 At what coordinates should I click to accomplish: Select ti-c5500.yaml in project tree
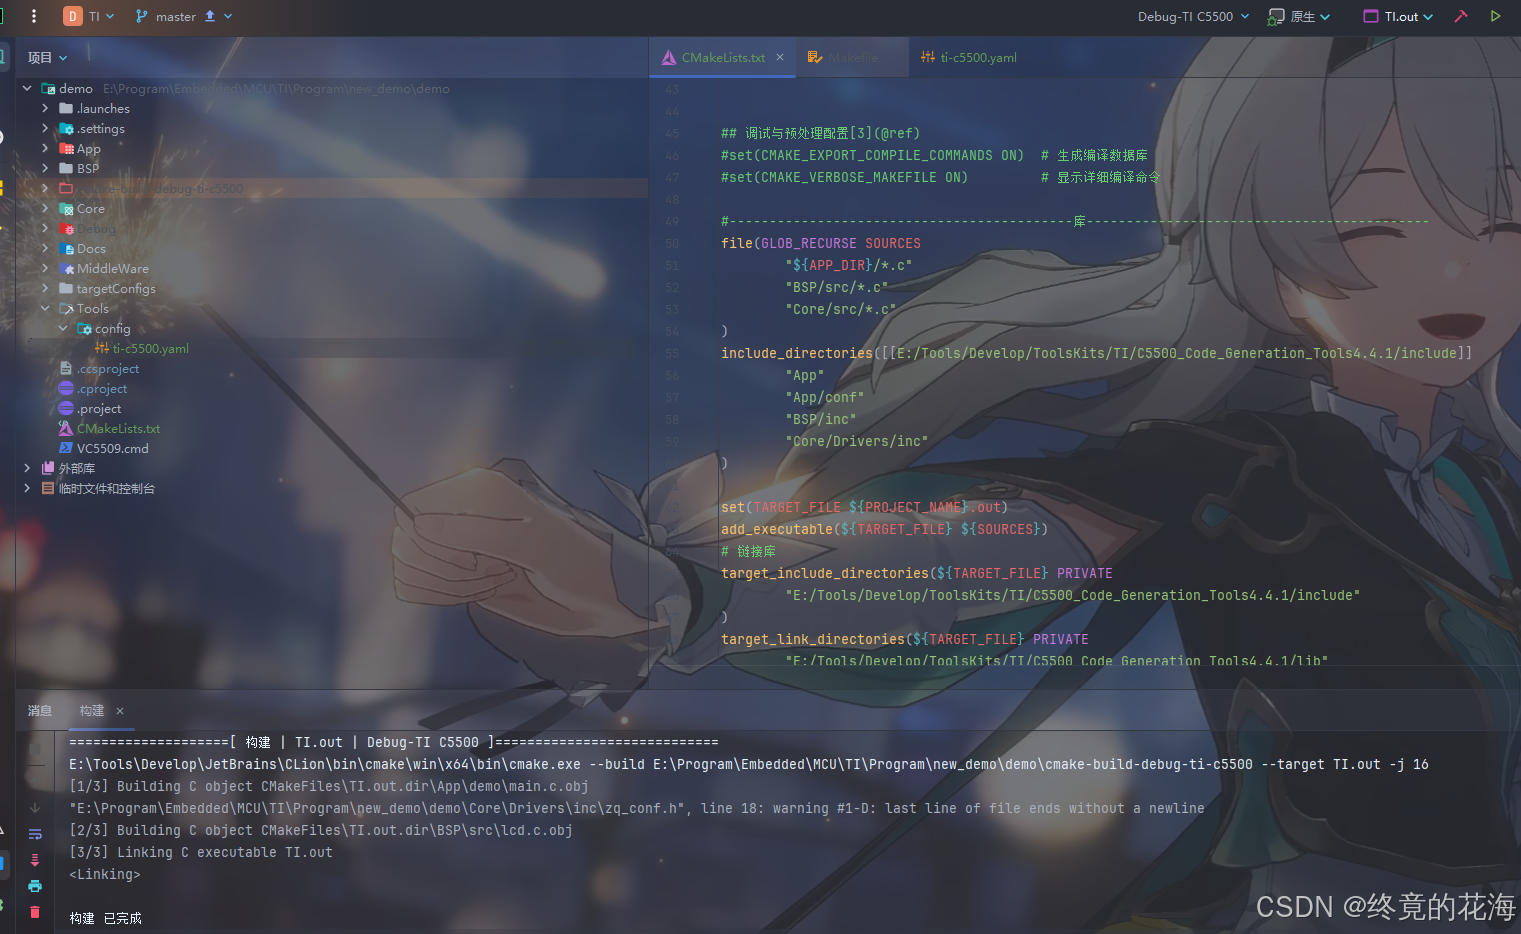[151, 348]
